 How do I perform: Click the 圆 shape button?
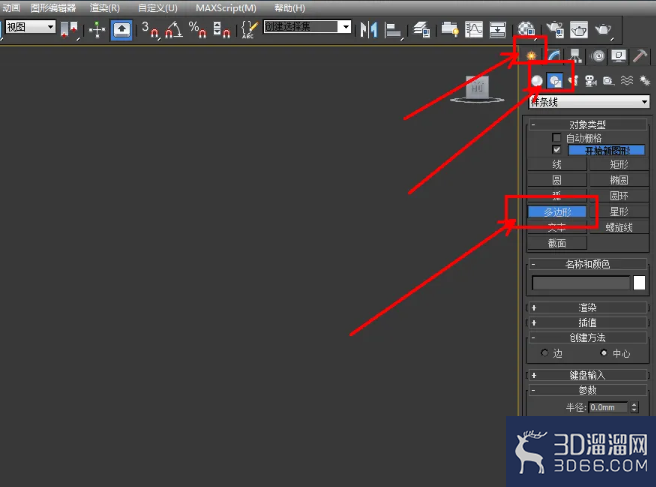[x=557, y=180]
